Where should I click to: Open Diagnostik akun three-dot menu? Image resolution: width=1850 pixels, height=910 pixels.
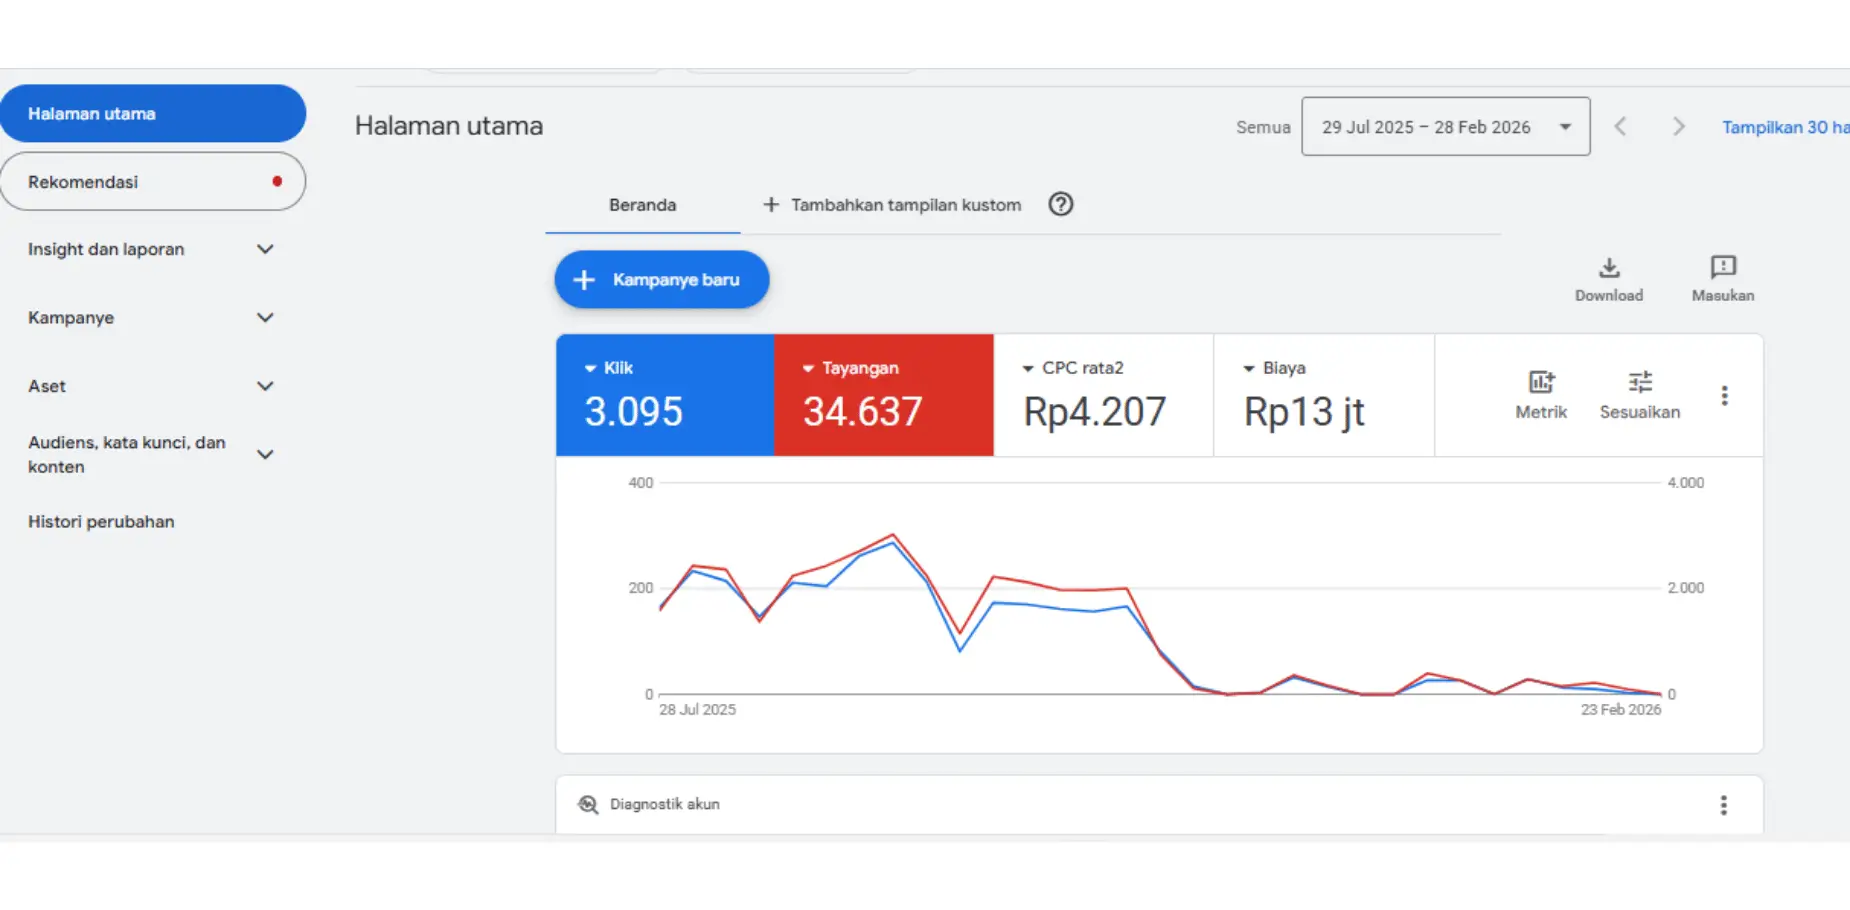click(x=1723, y=805)
